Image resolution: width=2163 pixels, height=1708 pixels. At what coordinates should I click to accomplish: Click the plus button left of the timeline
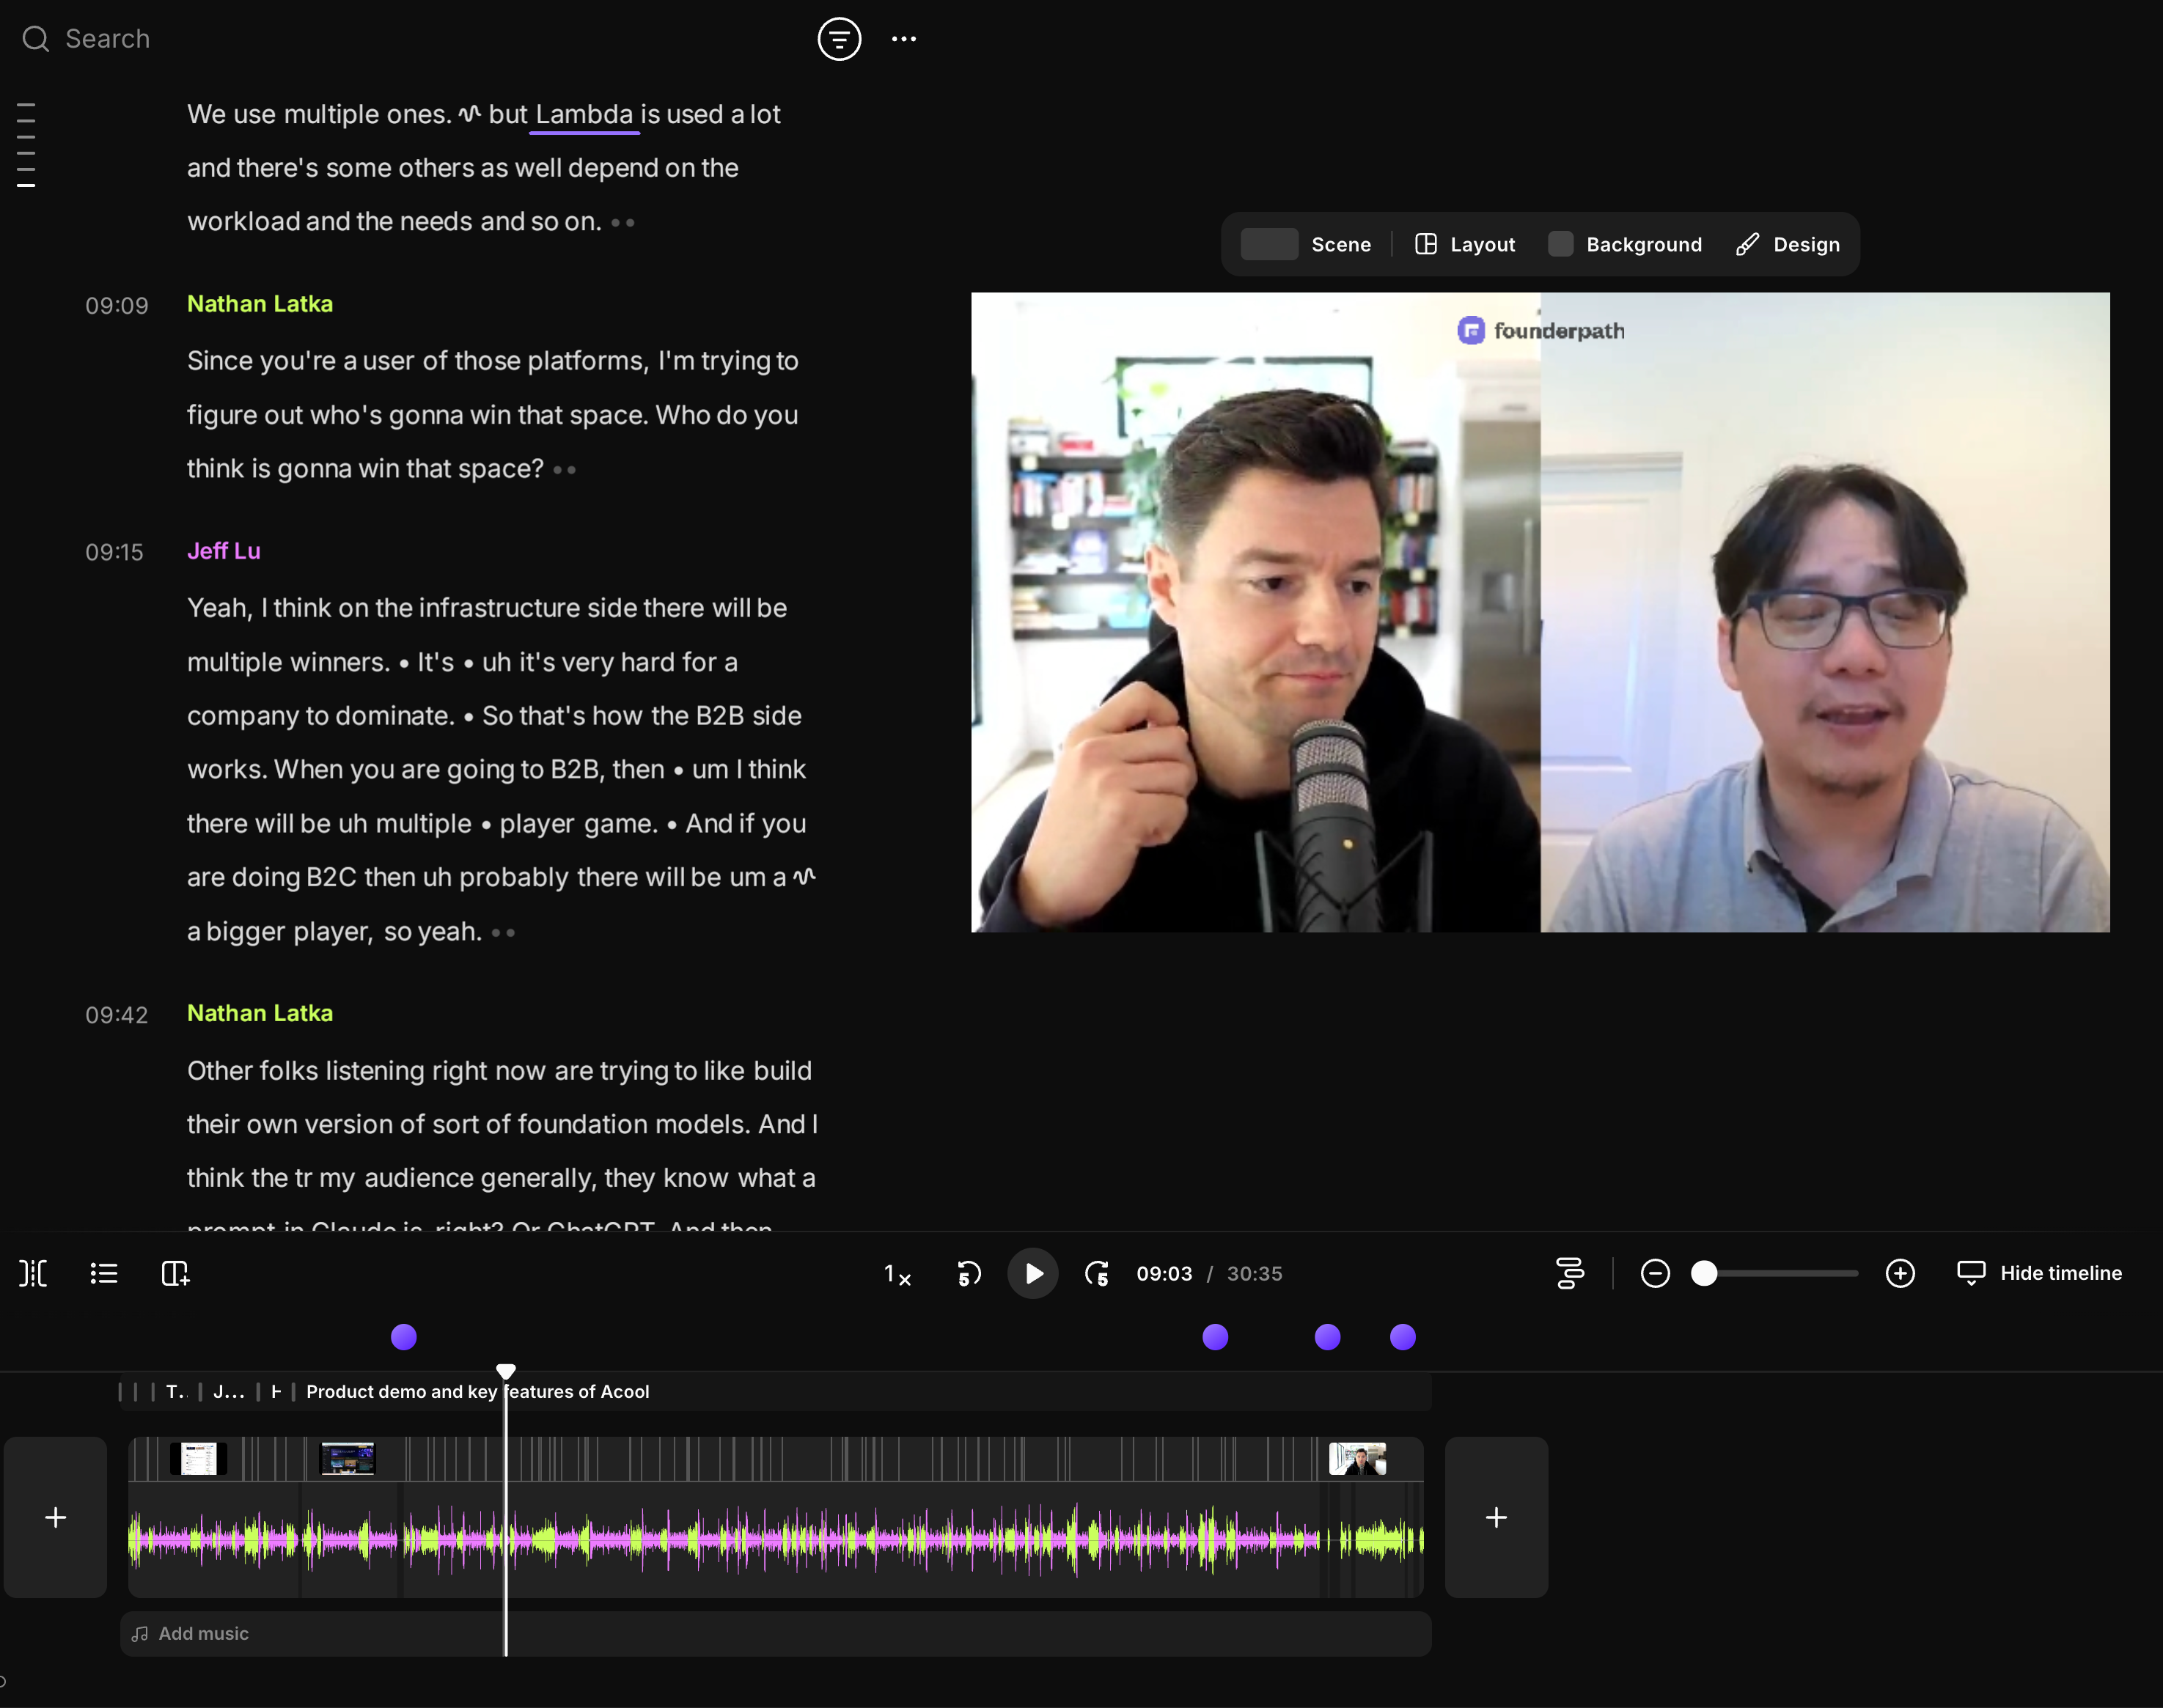pos(56,1517)
